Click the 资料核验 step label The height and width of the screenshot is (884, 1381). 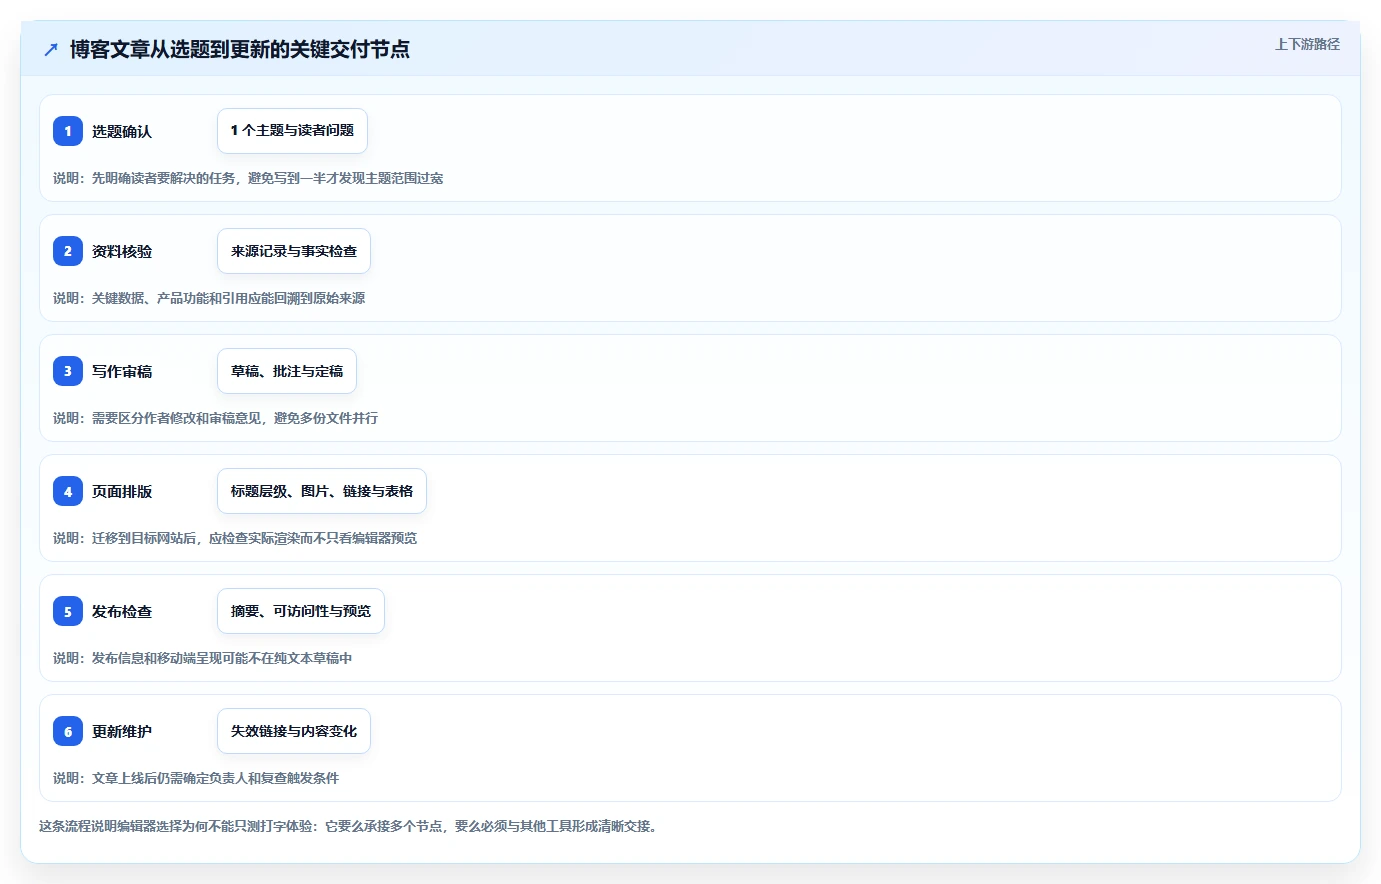click(122, 251)
